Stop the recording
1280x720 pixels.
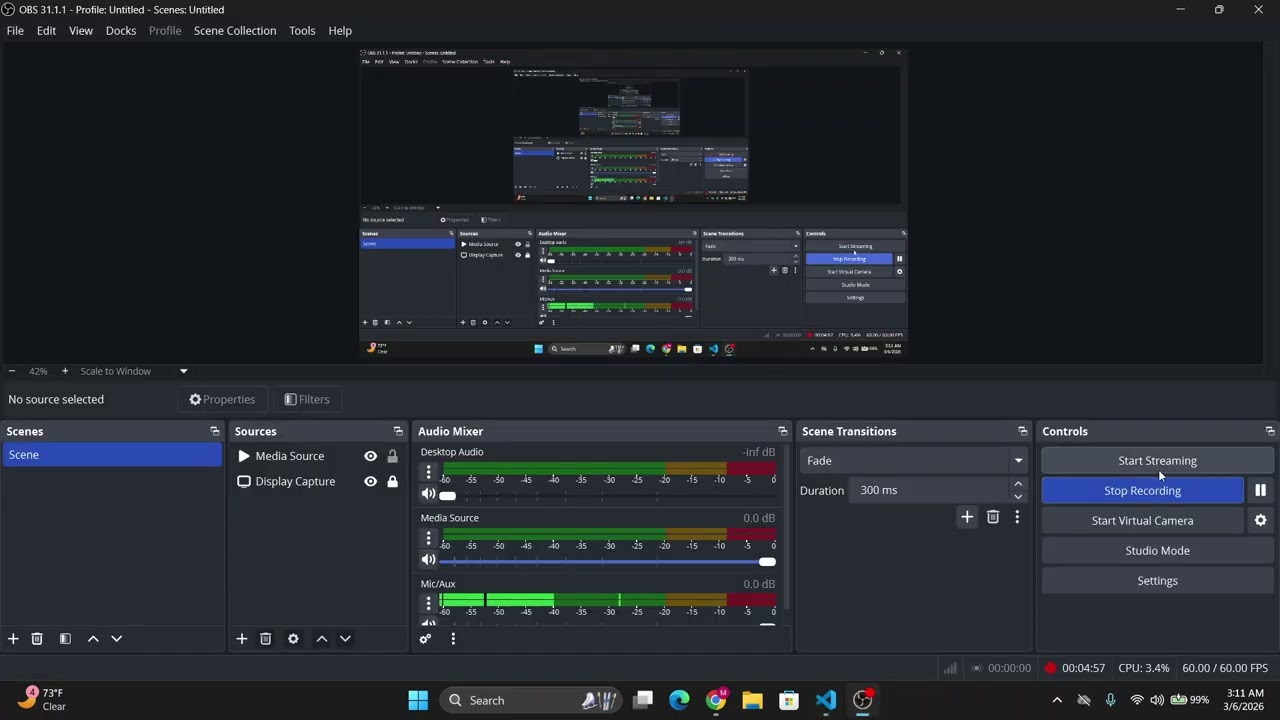(1142, 491)
